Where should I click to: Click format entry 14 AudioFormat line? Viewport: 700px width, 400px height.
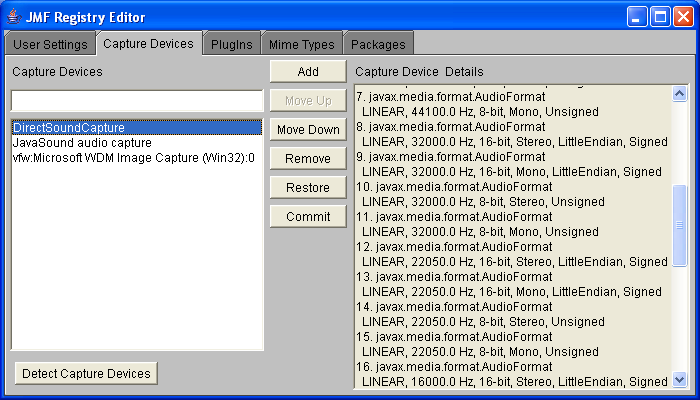point(454,307)
